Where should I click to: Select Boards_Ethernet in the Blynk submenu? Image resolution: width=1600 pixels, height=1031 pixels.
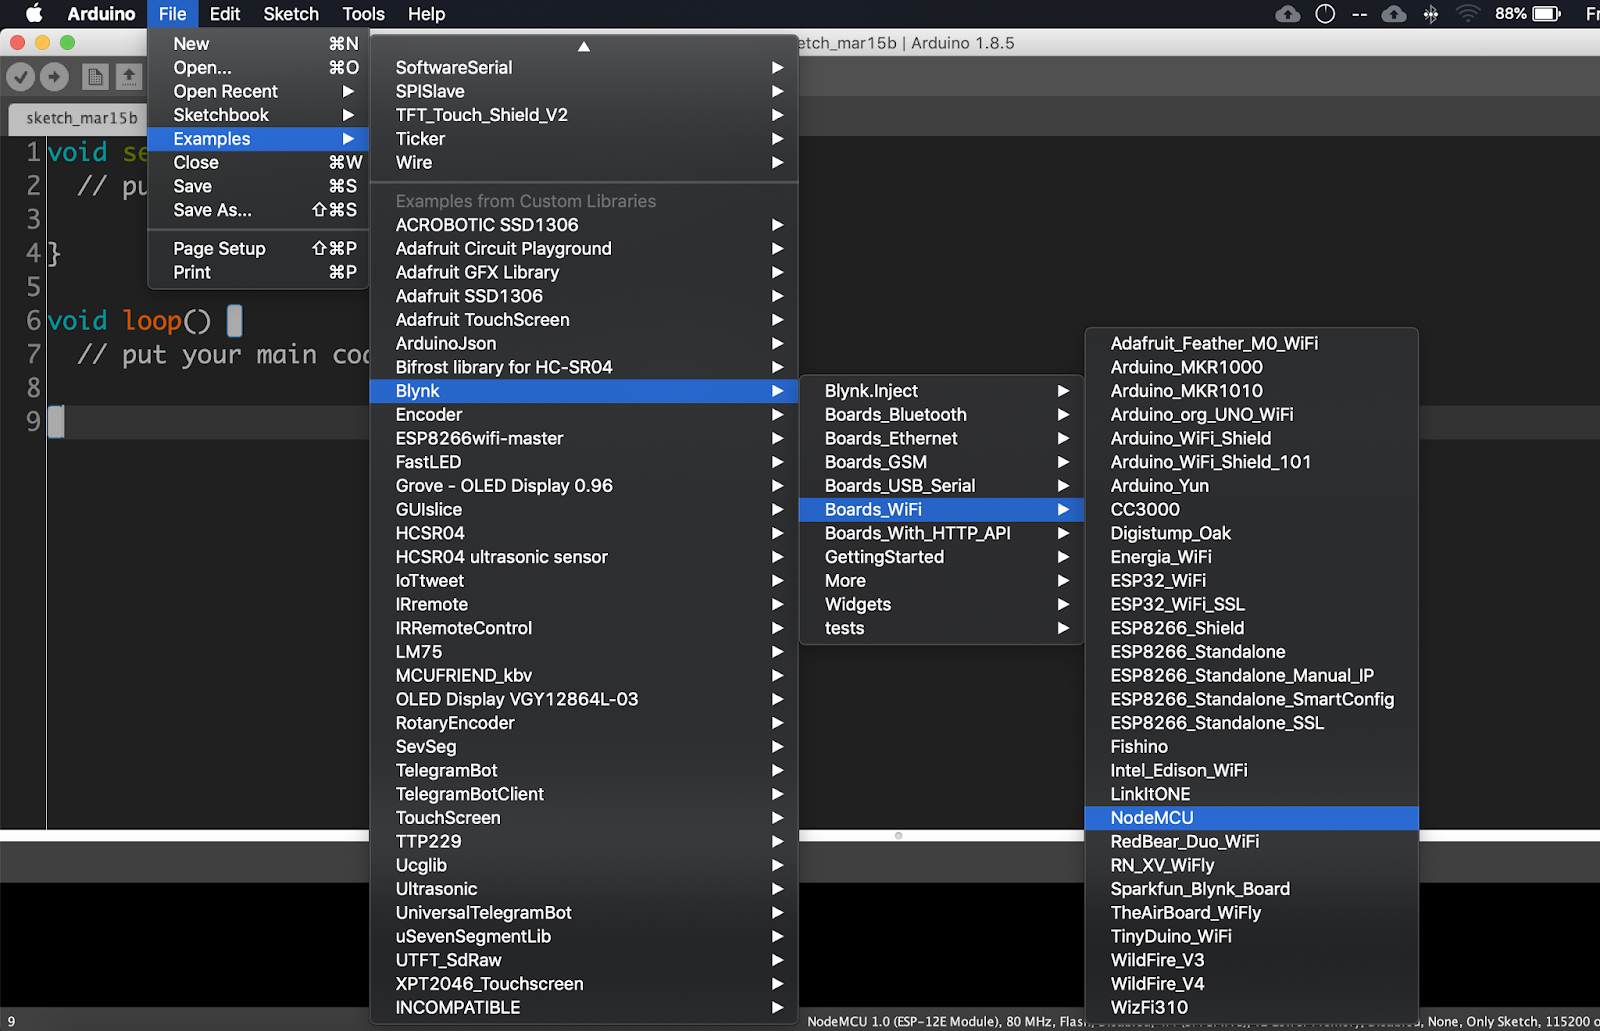[x=941, y=439]
